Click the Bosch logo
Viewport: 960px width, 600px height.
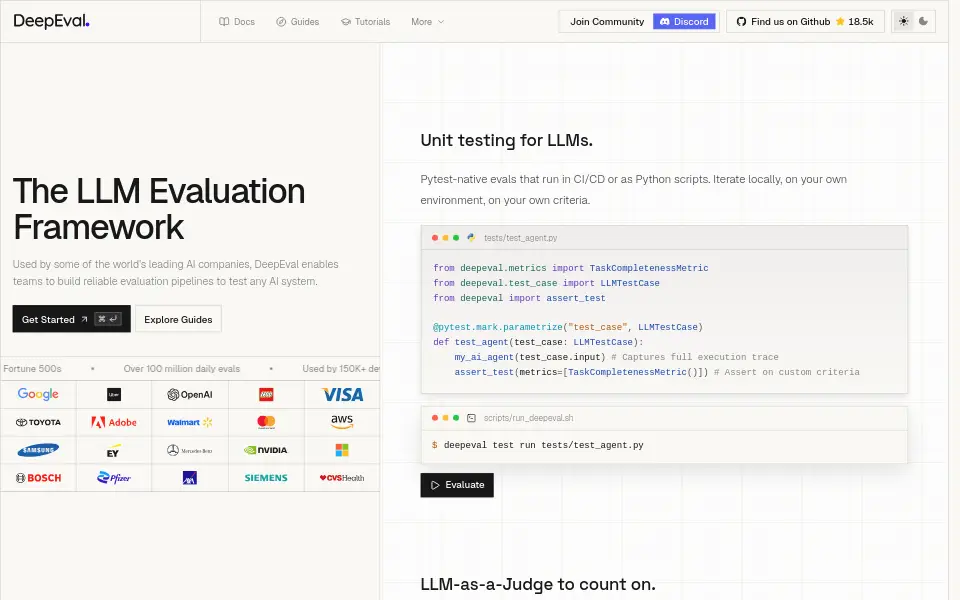click(x=38, y=478)
